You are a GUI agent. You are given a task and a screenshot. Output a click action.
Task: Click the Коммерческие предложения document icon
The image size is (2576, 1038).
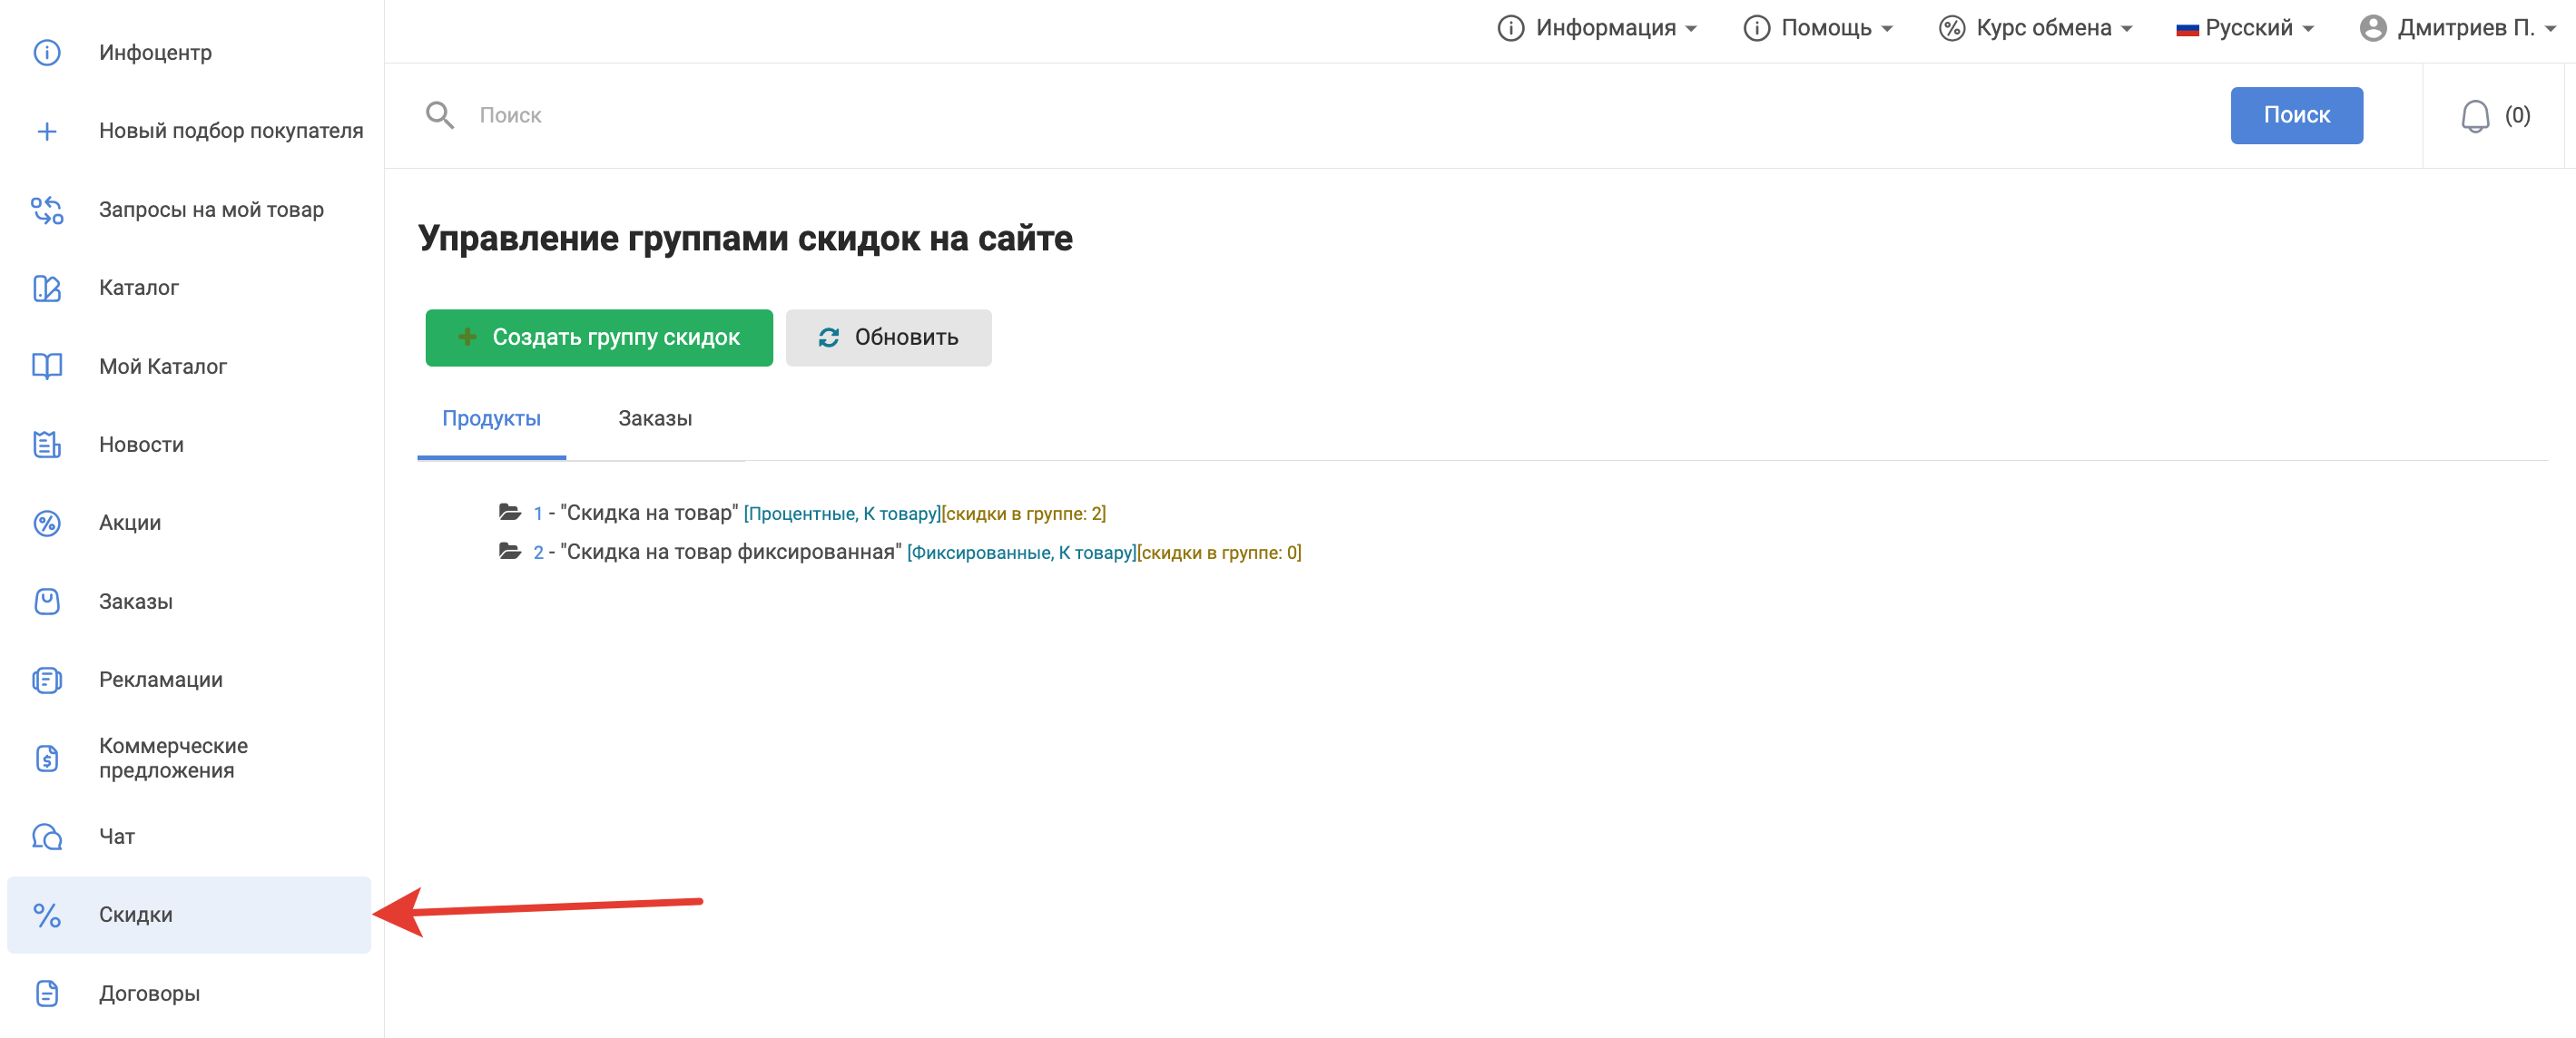[47, 758]
